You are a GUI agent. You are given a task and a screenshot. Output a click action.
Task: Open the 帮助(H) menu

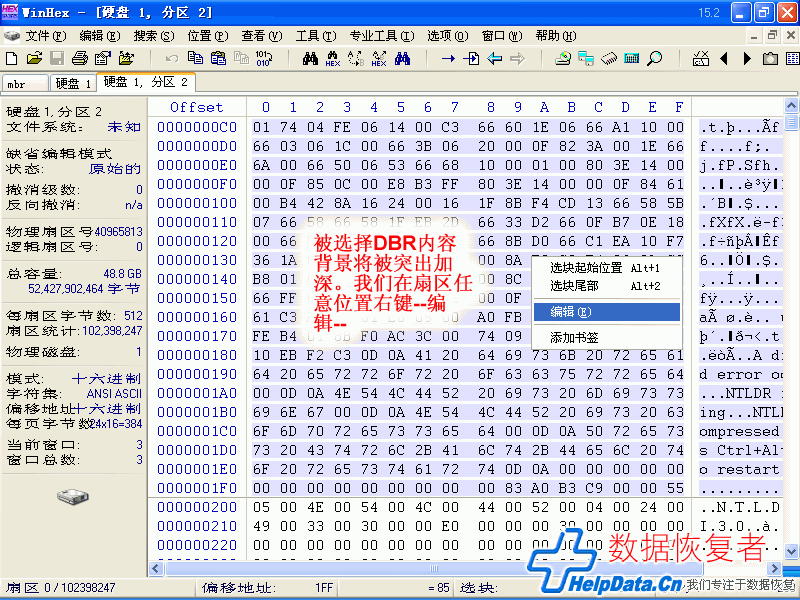(x=556, y=36)
